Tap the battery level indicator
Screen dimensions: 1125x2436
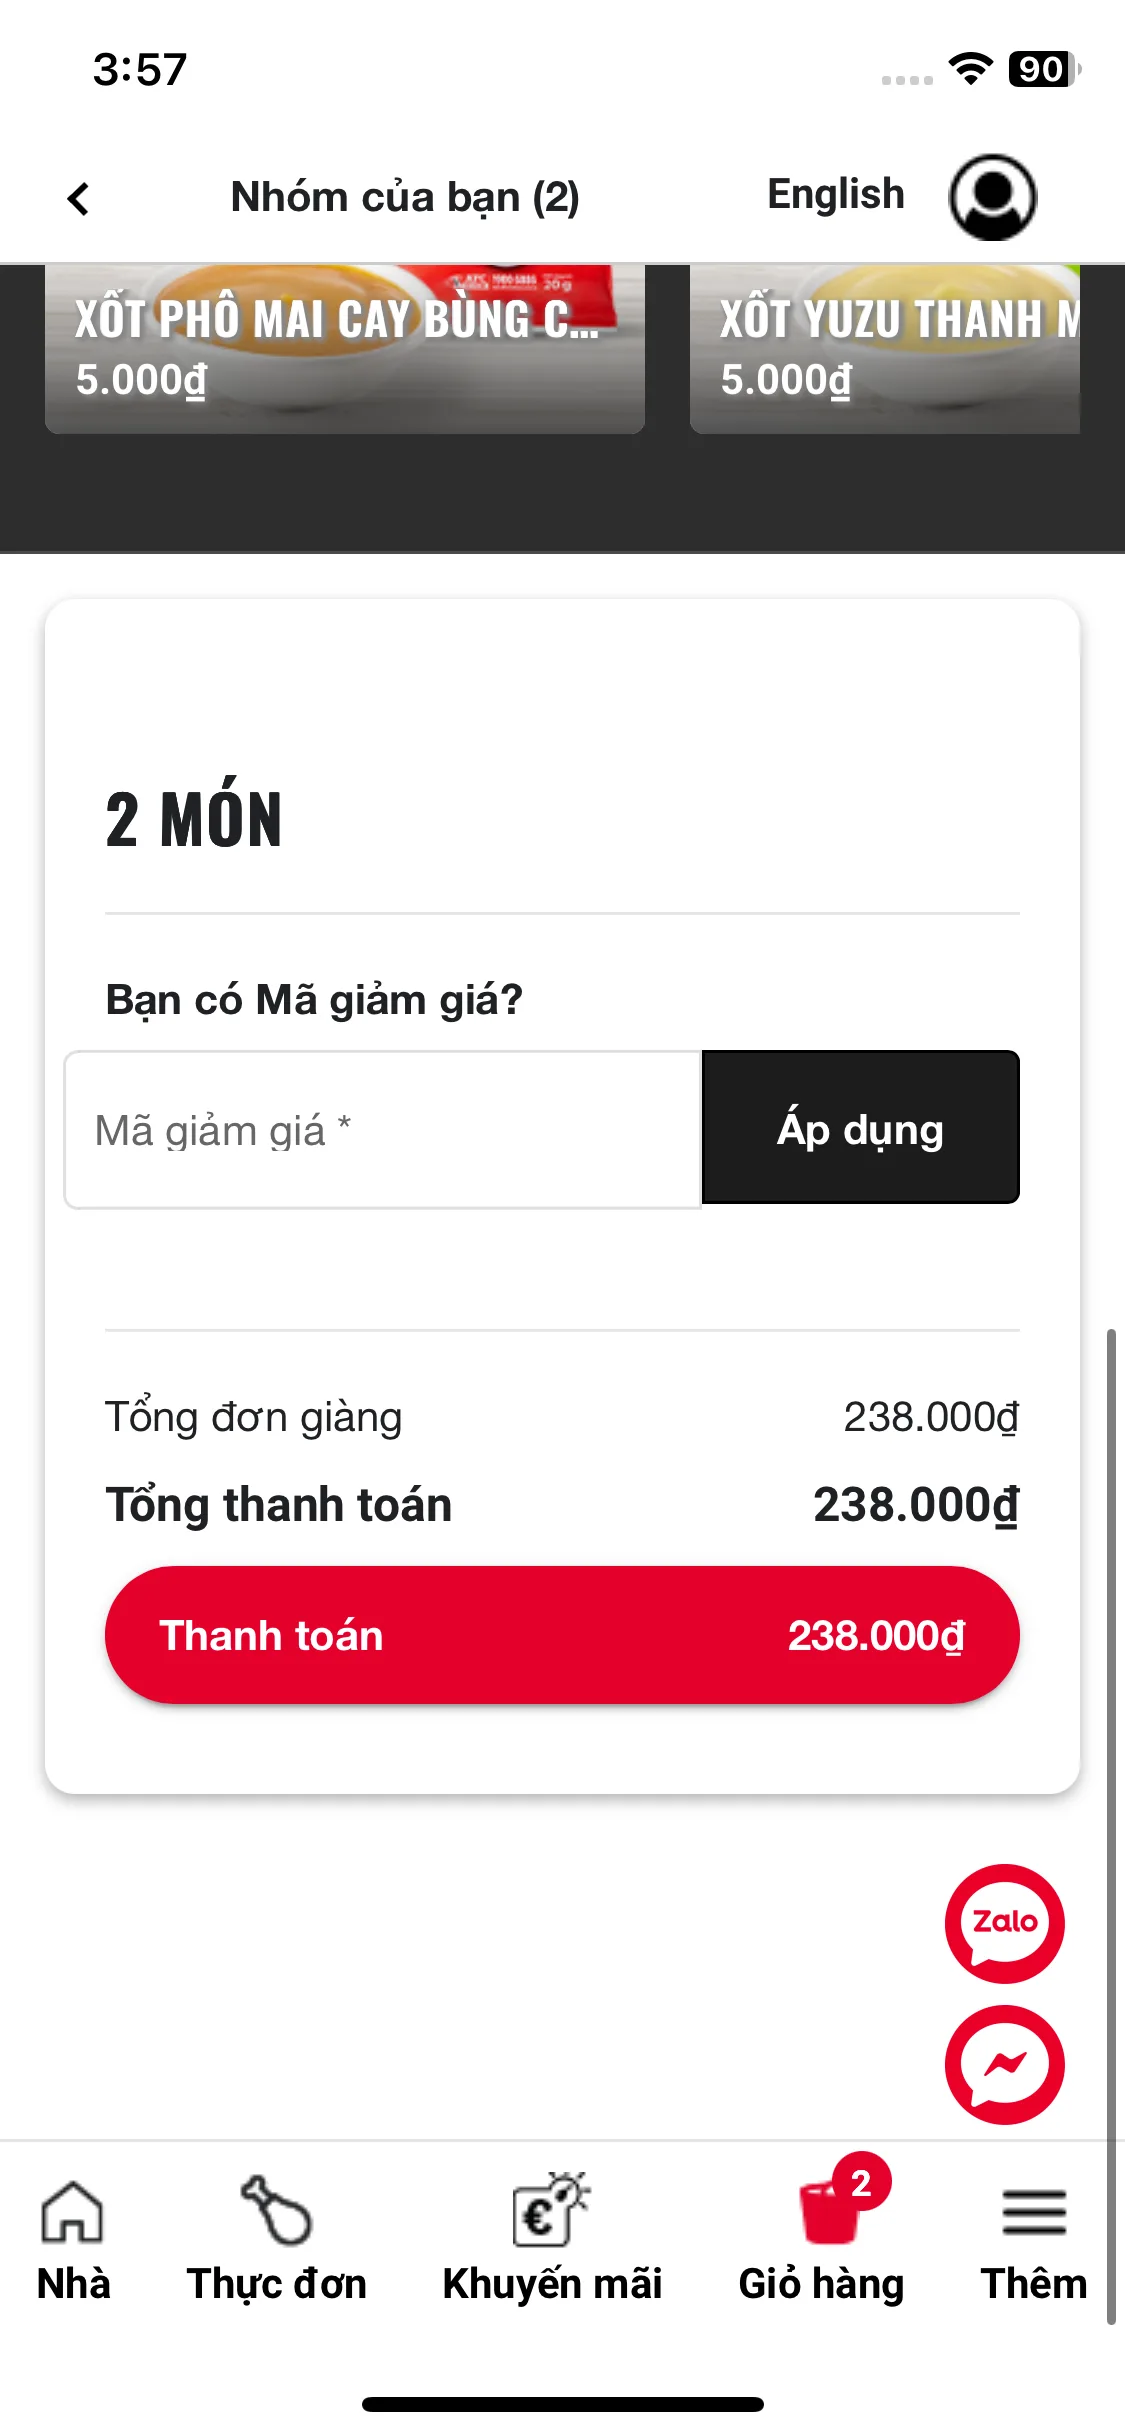pos(1043,69)
